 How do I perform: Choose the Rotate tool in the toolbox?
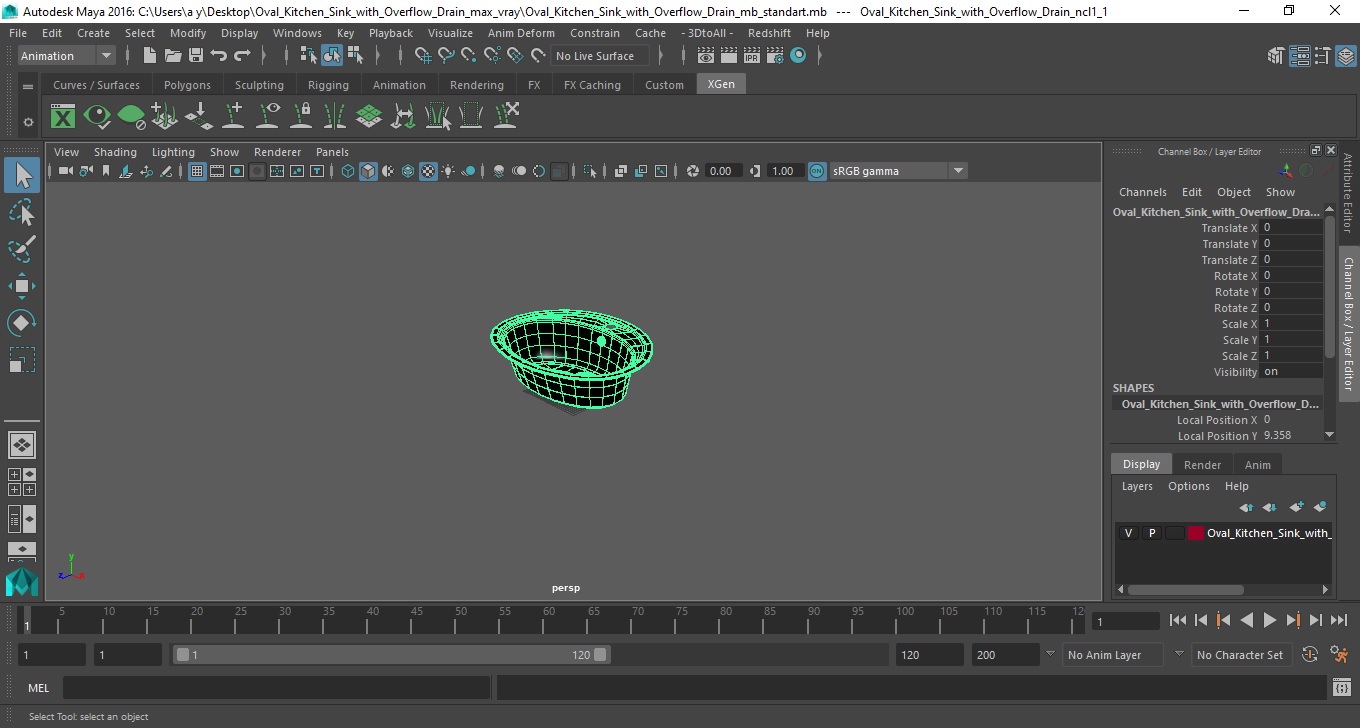pos(22,323)
